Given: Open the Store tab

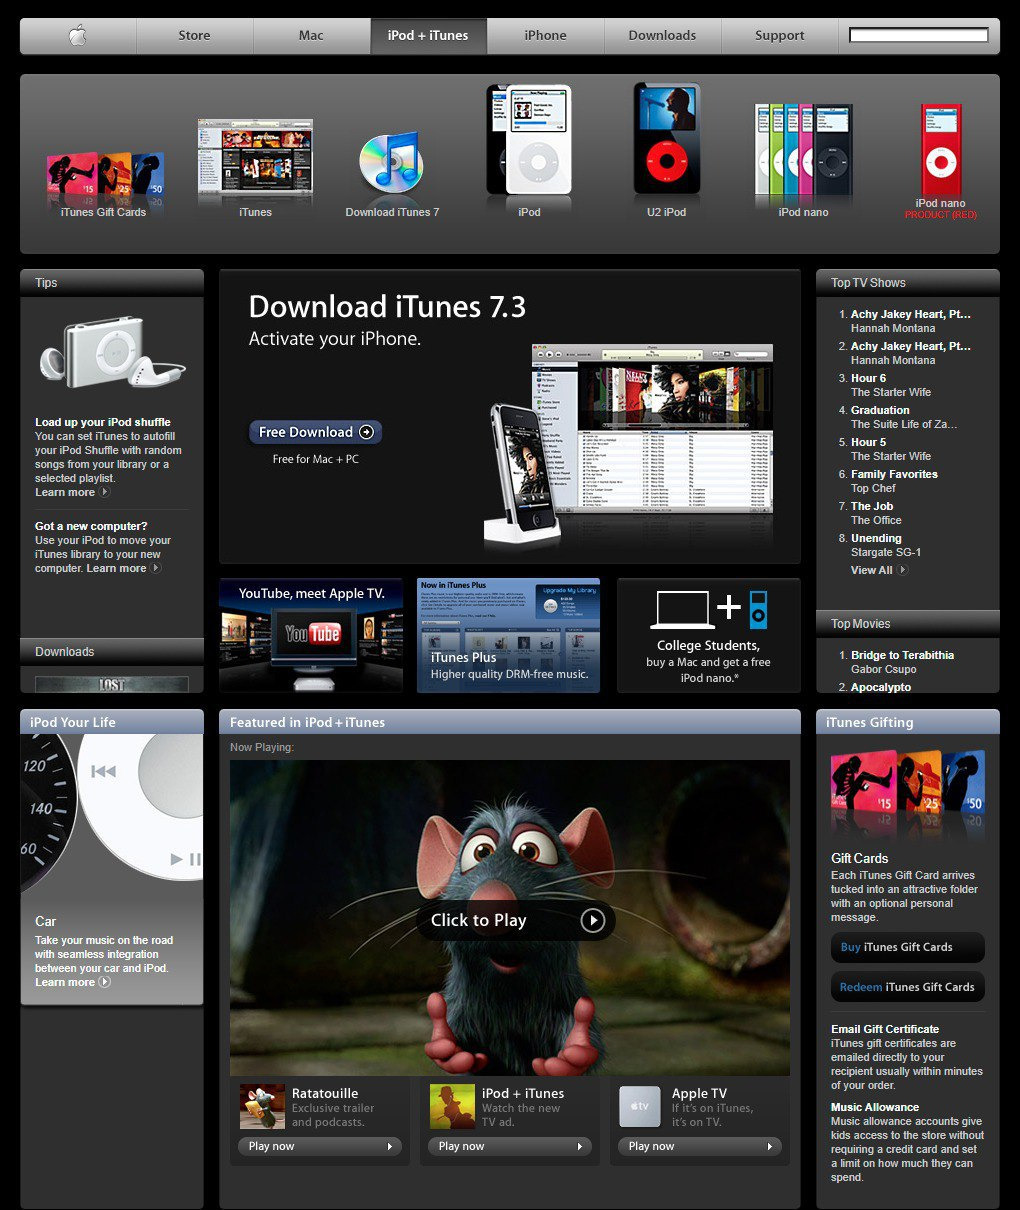Looking at the screenshot, I should [194, 36].
